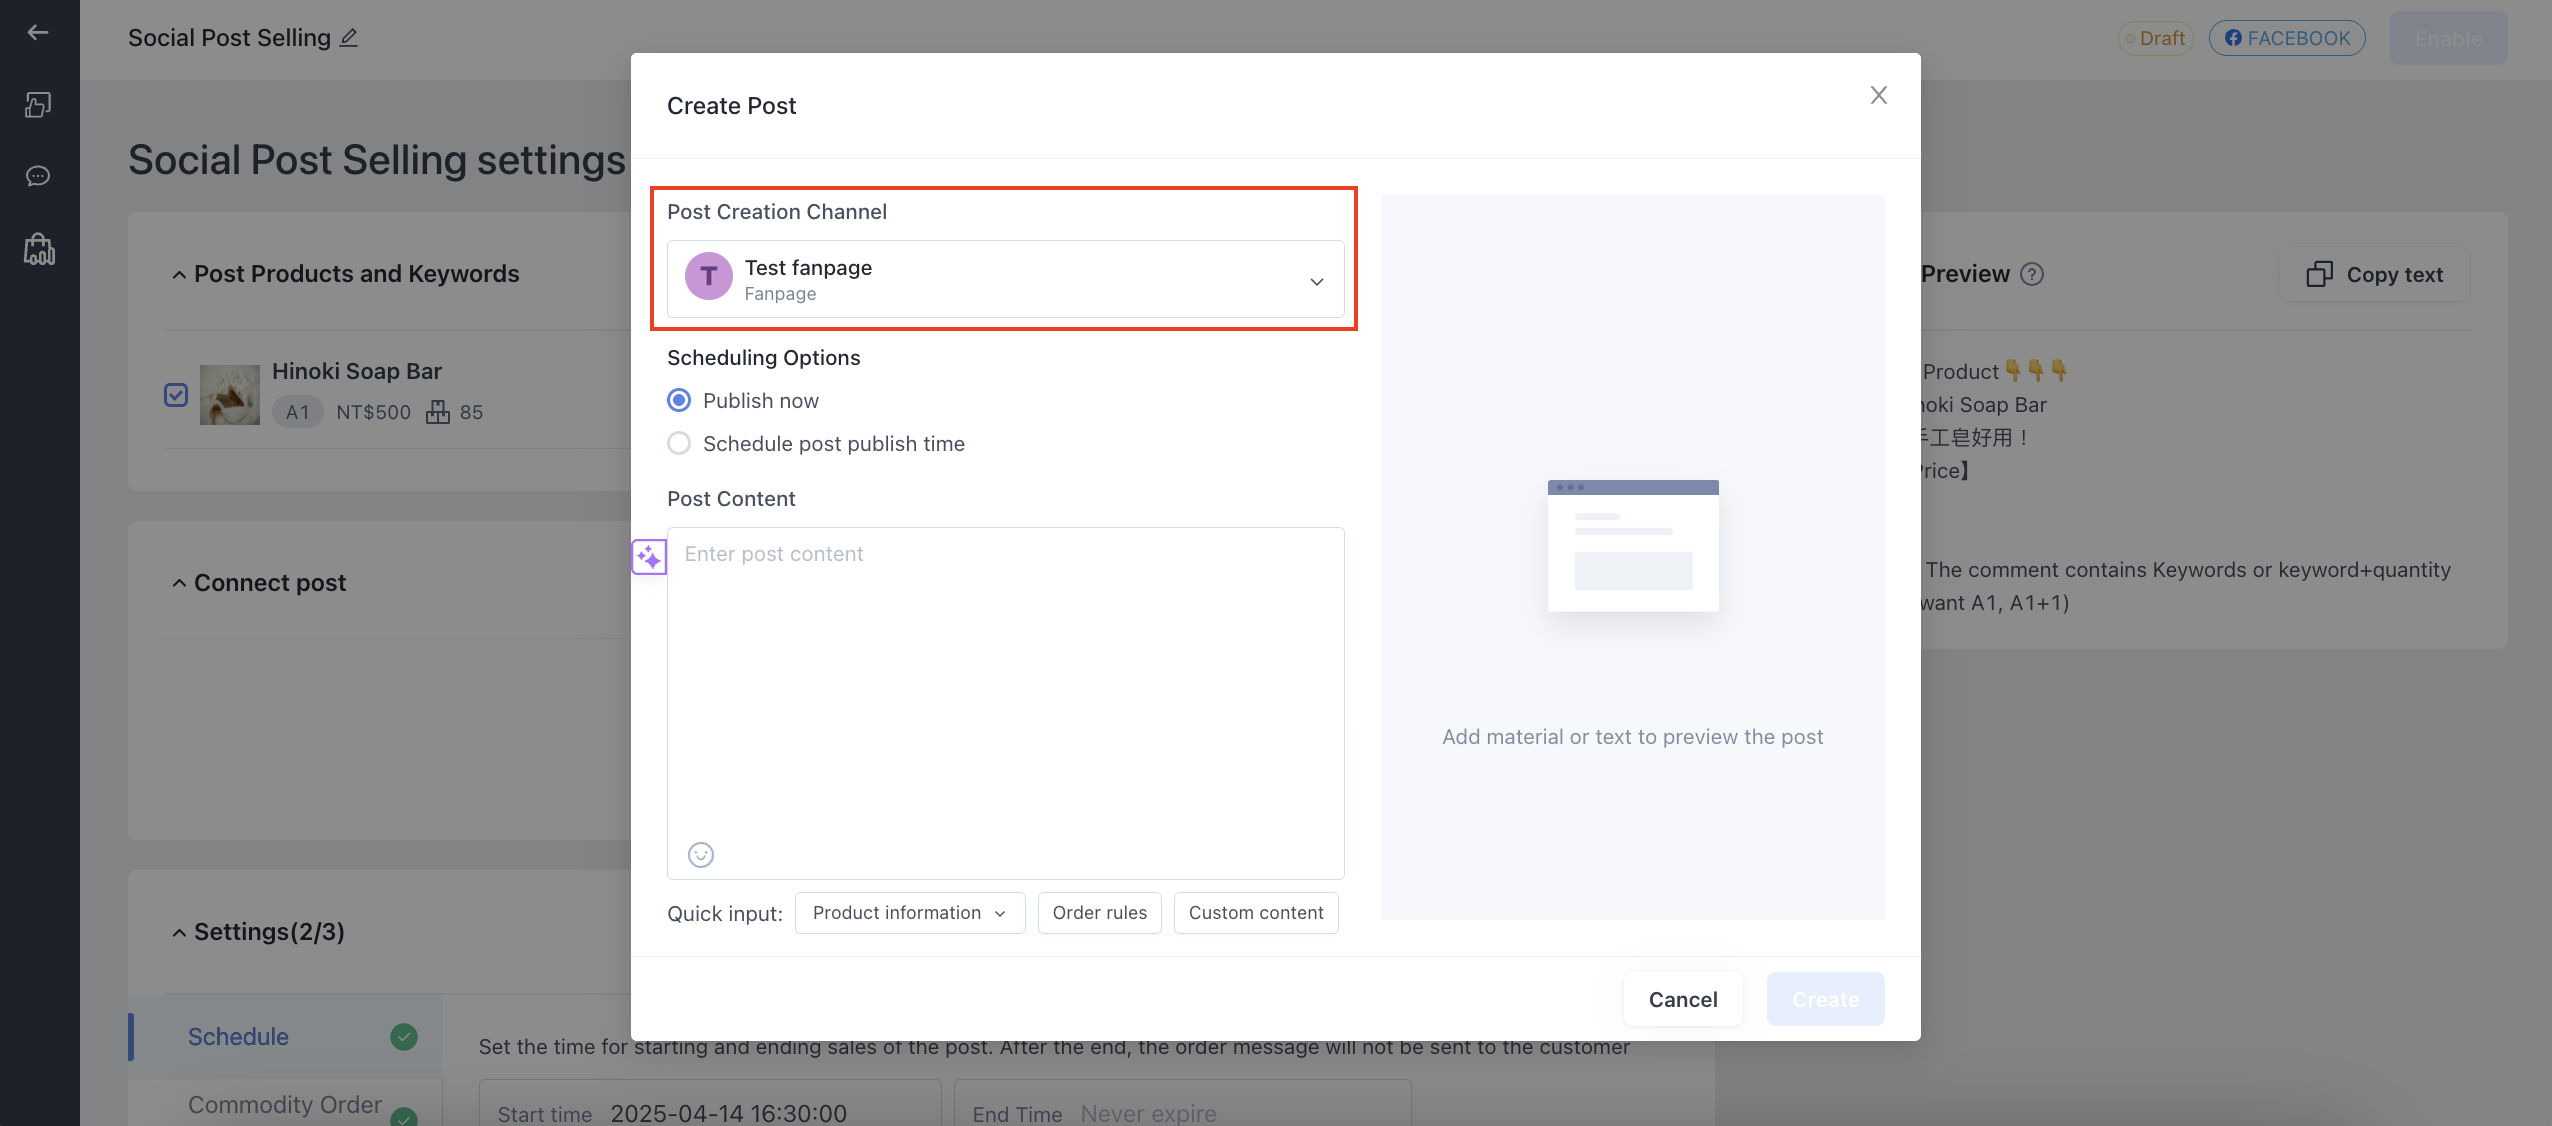Open the emoji picker smiley icon
Screen dimensions: 2552x1126
coord(701,854)
